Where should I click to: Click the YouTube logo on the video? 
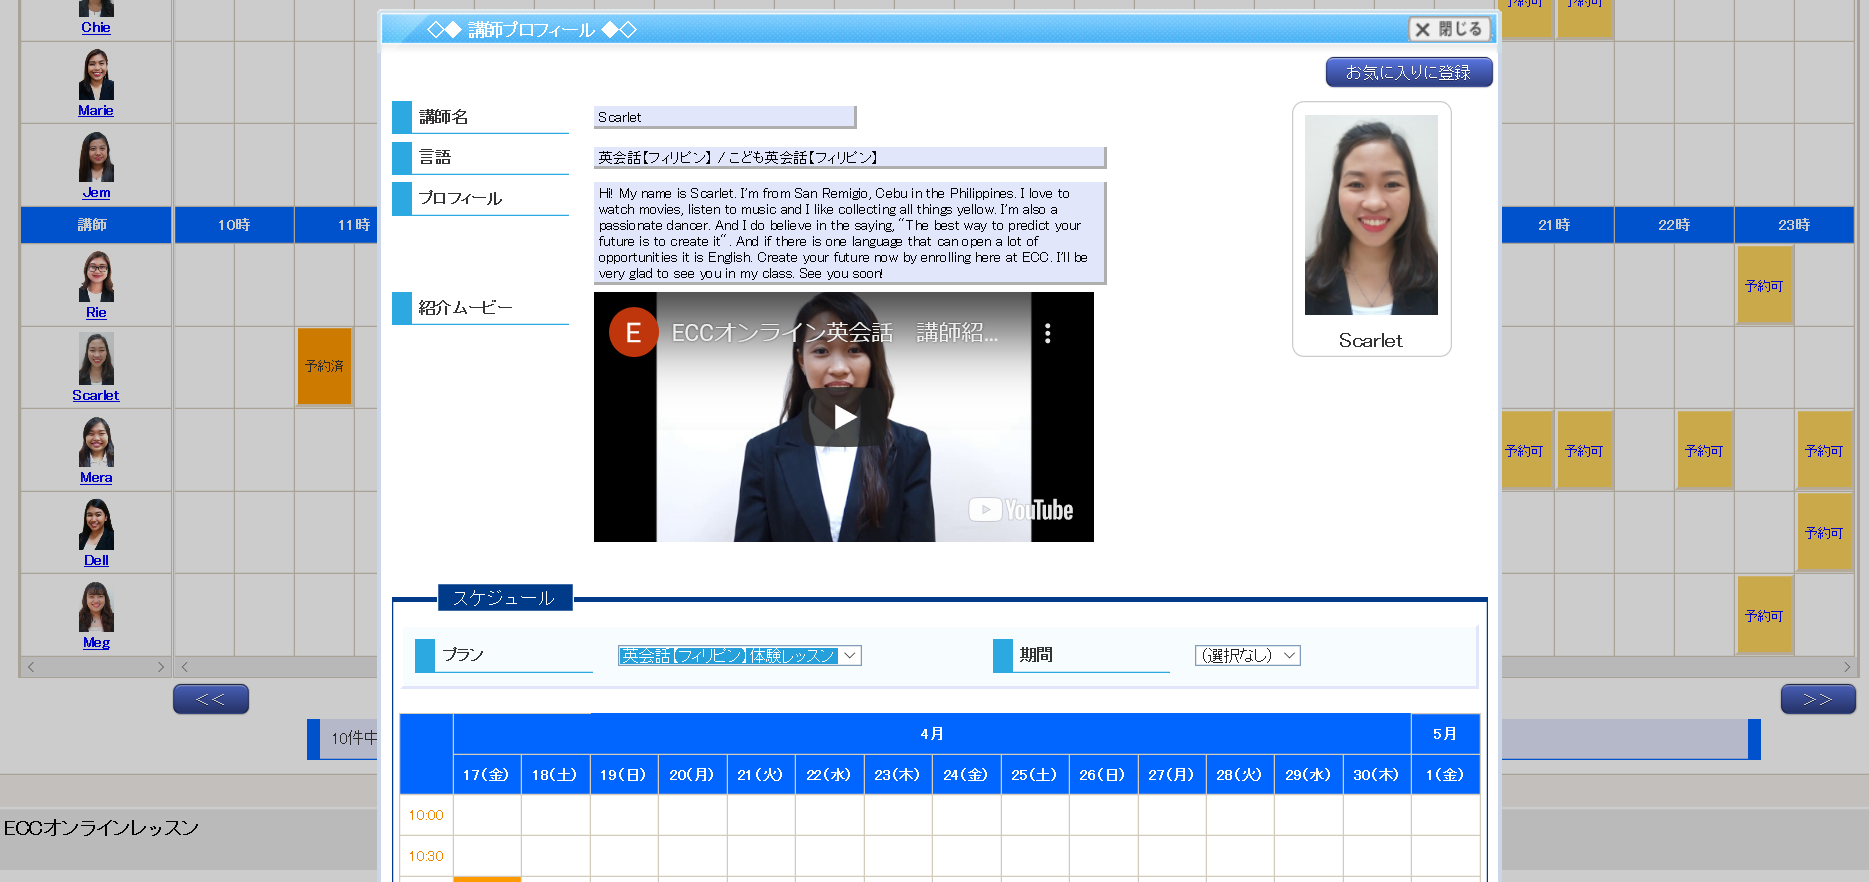click(x=1021, y=510)
